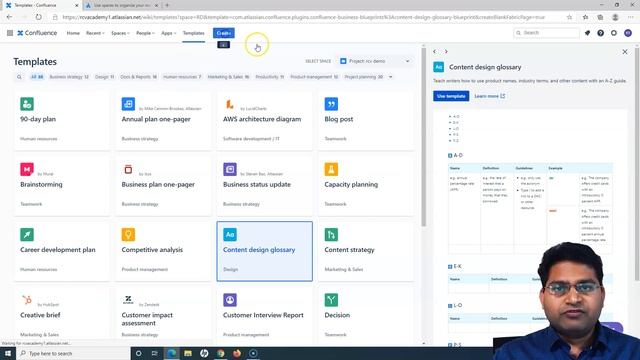Select the Decision template icon
Image resolution: width=640 pixels, height=360 pixels.
(331, 300)
